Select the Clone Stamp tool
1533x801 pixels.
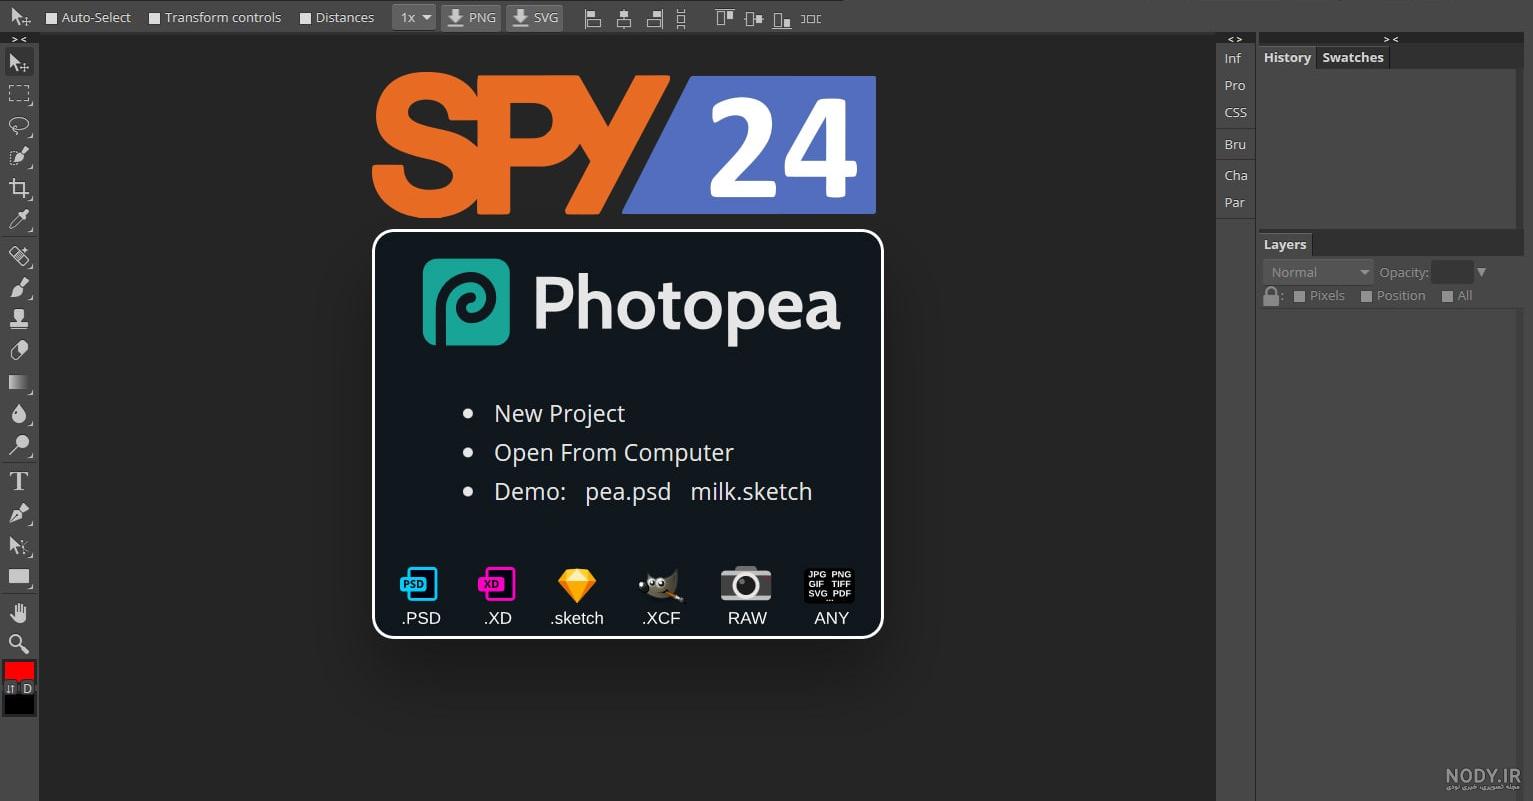(19, 319)
